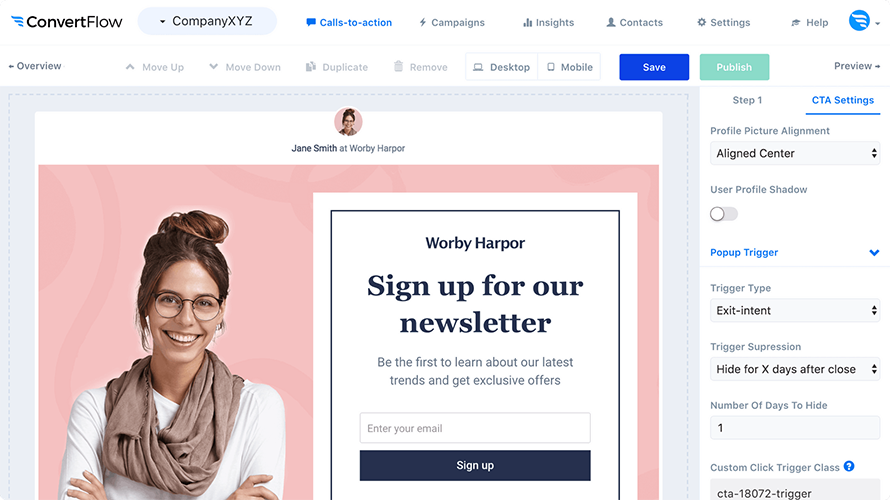Open the Trigger Supression dropdown
890x500 pixels.
[795, 369]
